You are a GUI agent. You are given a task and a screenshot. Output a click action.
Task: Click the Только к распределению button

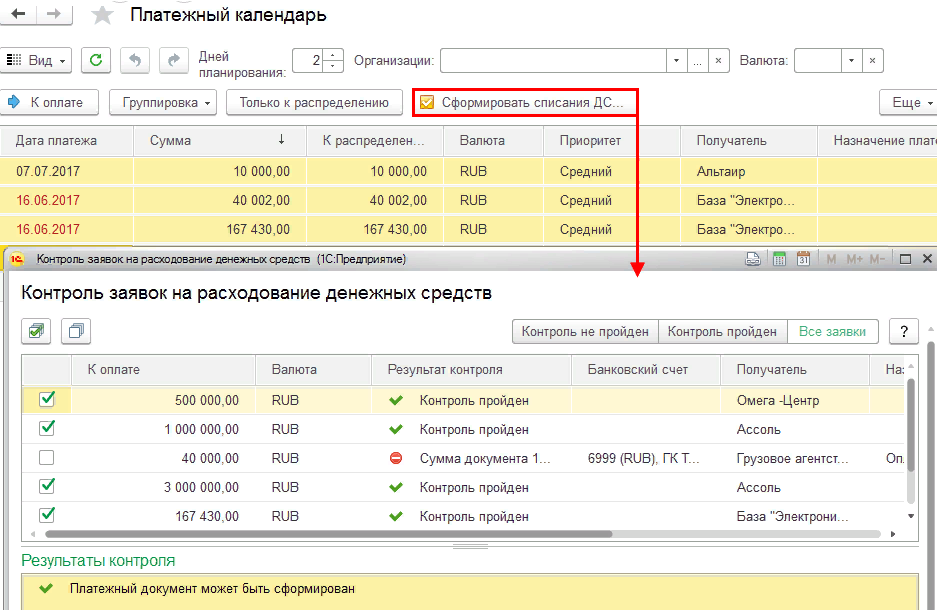(314, 102)
